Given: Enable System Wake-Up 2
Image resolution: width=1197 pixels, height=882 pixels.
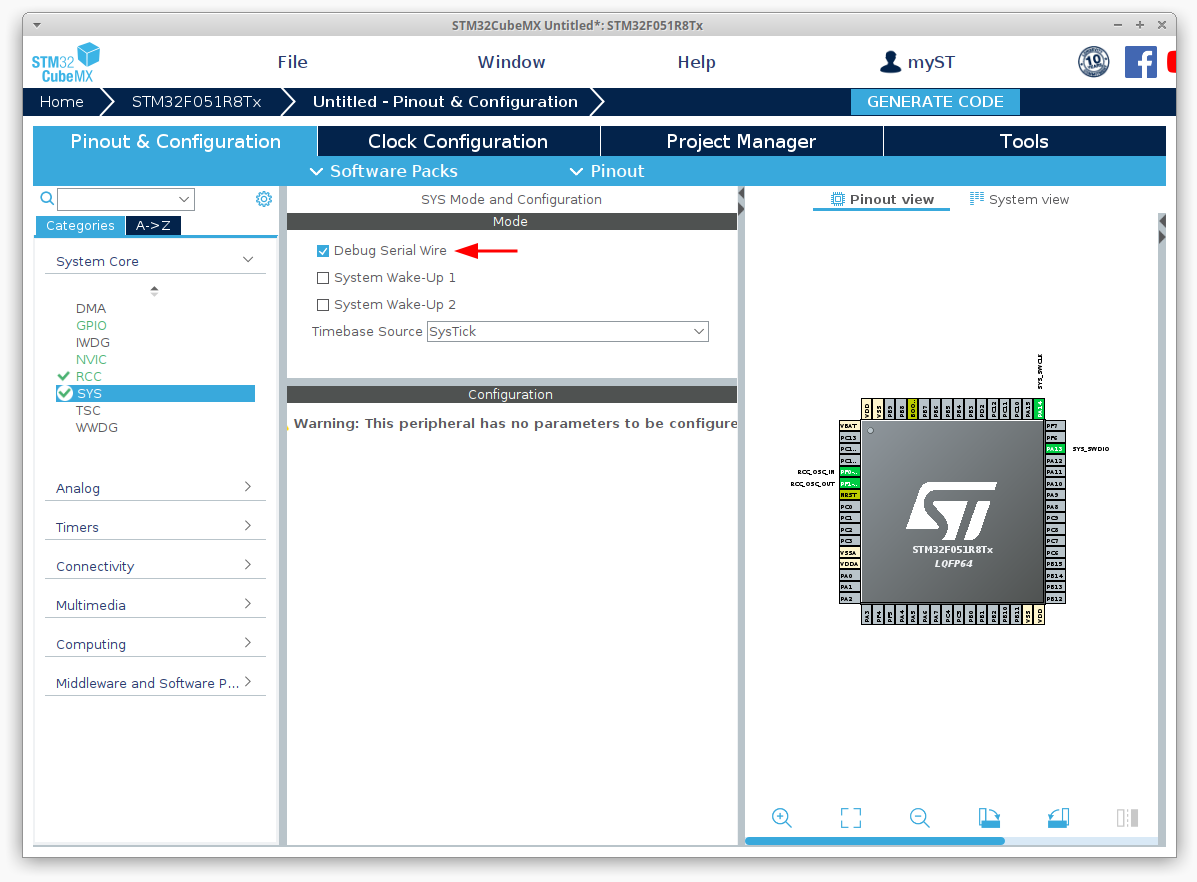Looking at the screenshot, I should coord(323,304).
